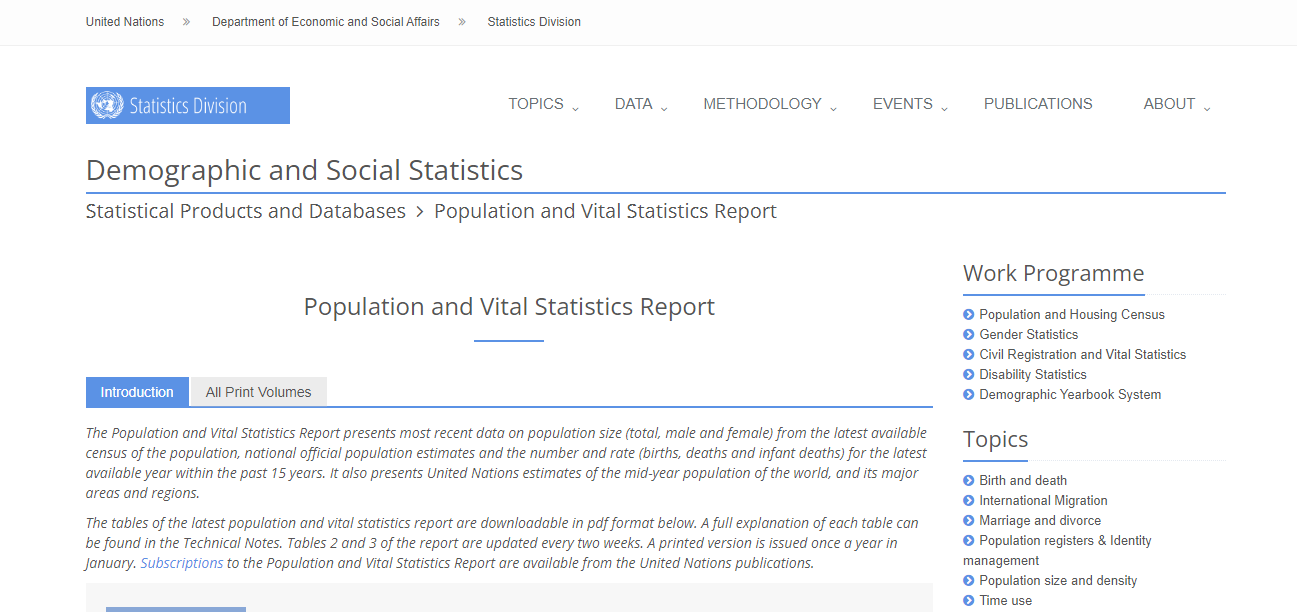Click bullet icon beside Disability Statistics
Screen dimensions: 1297x612
[x=968, y=374]
